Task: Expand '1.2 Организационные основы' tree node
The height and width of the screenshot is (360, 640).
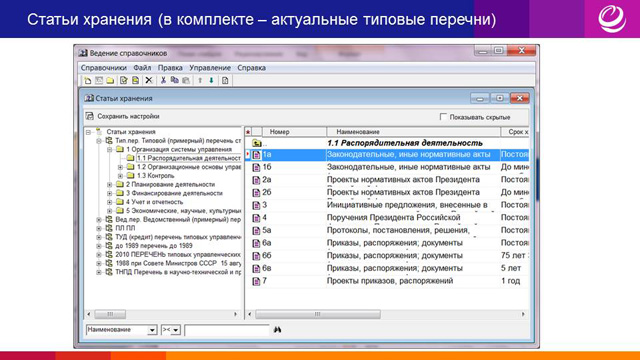Action: coord(120,167)
